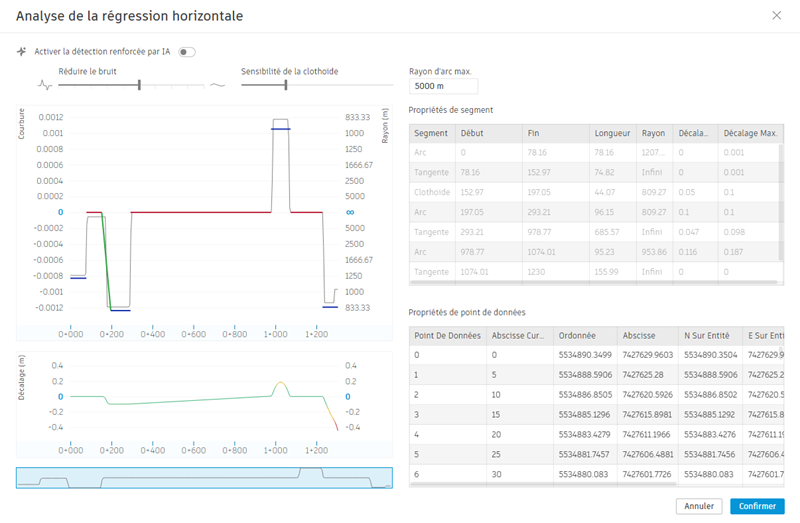This screenshot has width=800, height=523.
Task: Click the abscisse value 7427620.5926
Action: [x=647, y=395]
